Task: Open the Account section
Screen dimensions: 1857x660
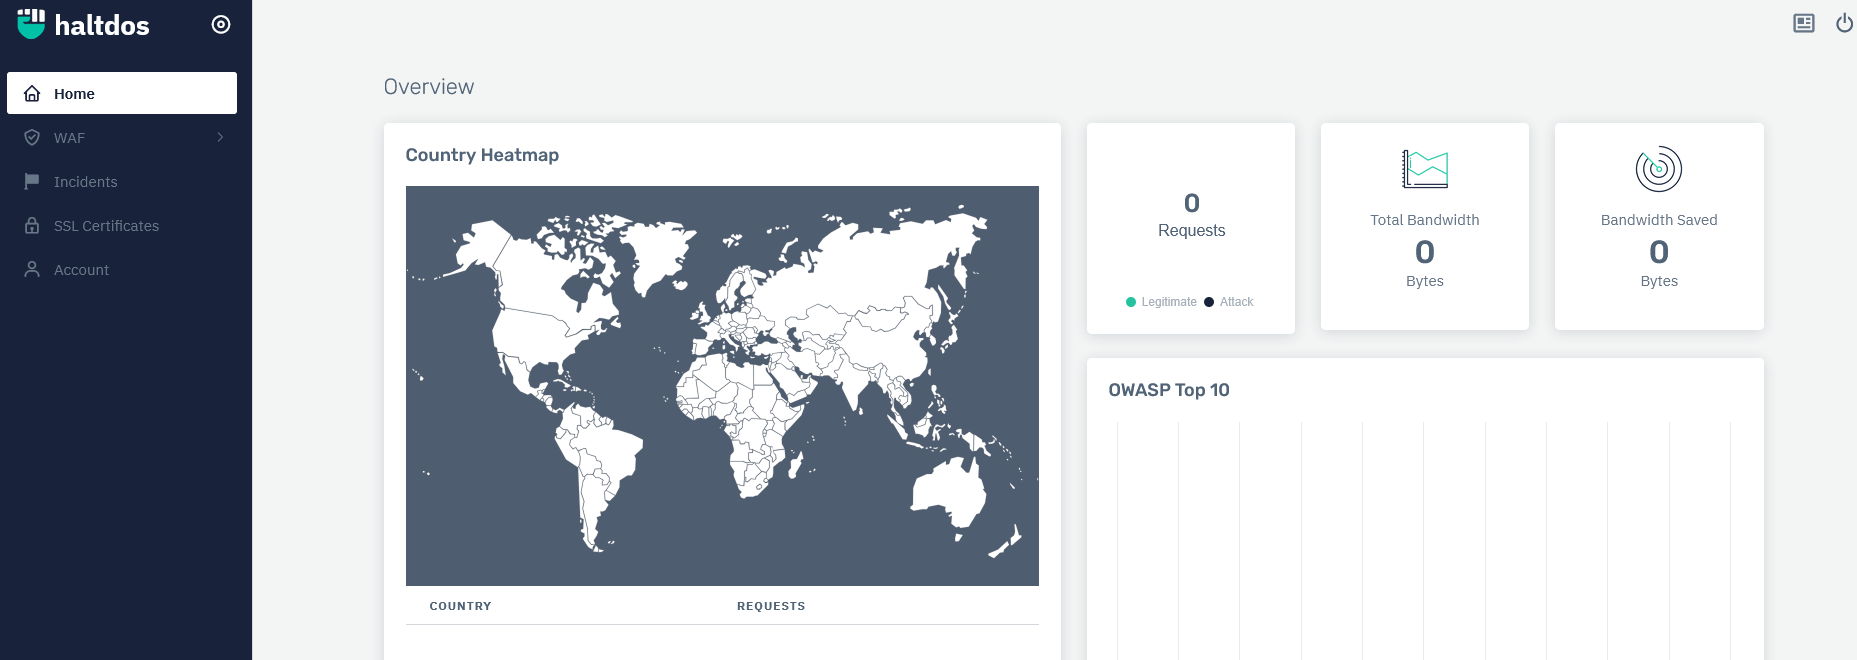Action: [x=81, y=270]
